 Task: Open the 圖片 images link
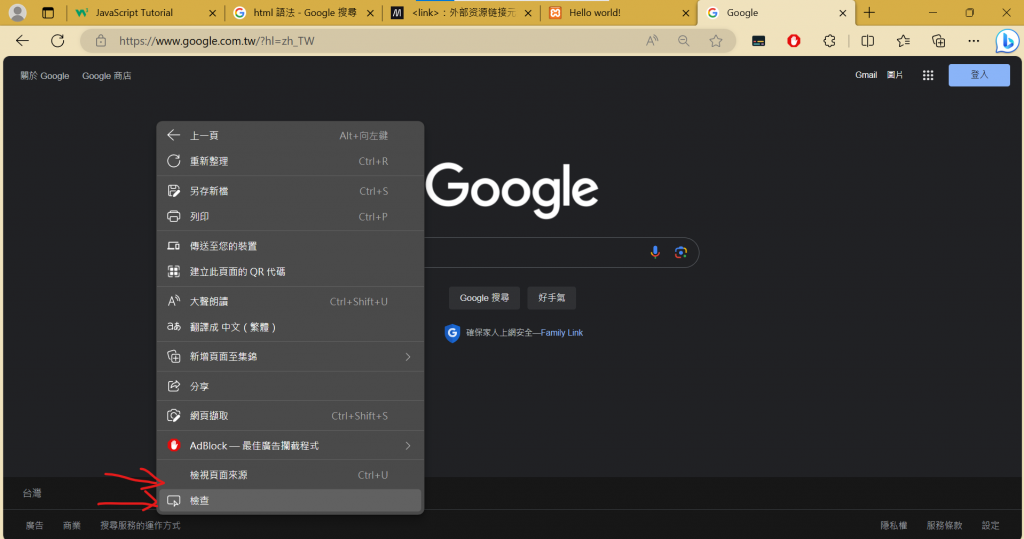click(x=895, y=75)
